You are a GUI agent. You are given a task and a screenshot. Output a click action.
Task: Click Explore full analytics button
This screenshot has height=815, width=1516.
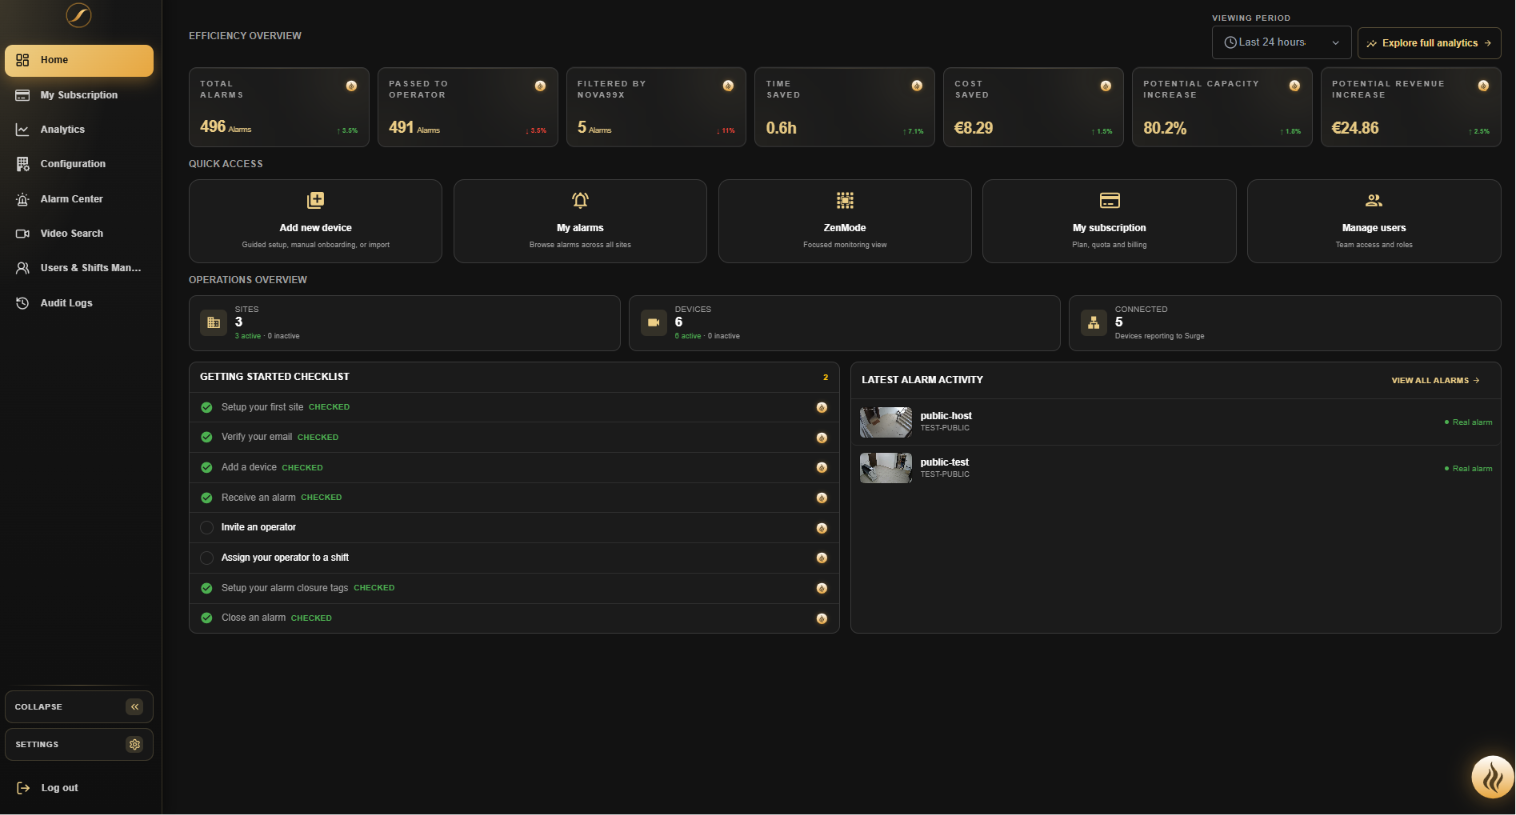click(x=1429, y=43)
